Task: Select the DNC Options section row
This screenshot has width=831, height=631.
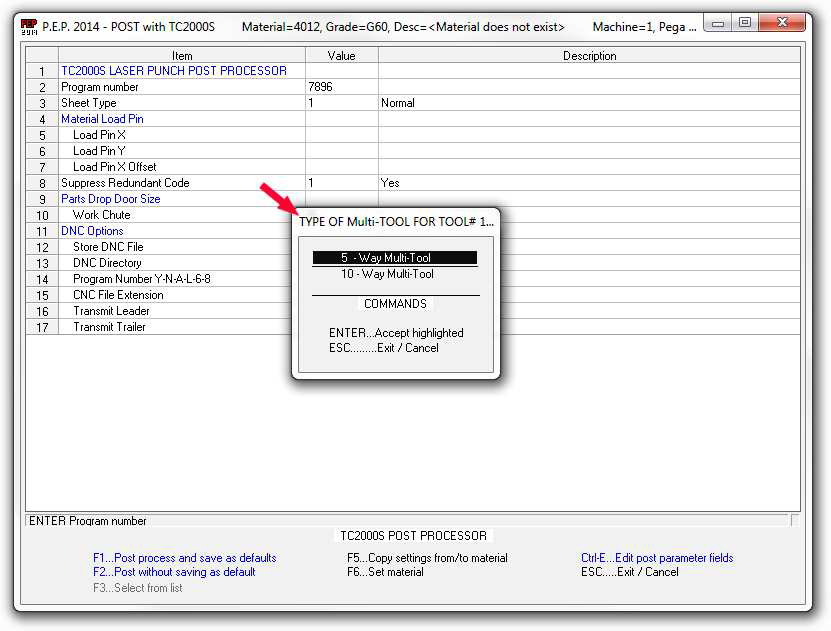Action: tap(92, 231)
